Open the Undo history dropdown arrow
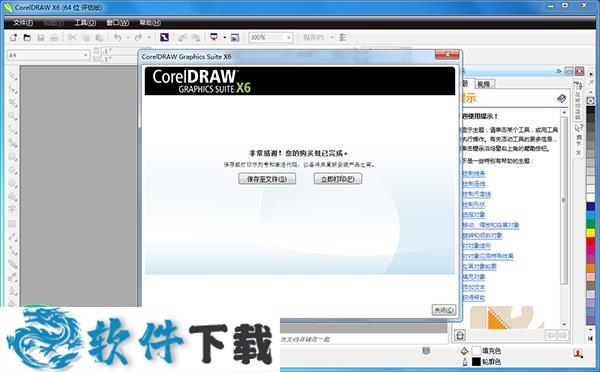 [128, 38]
